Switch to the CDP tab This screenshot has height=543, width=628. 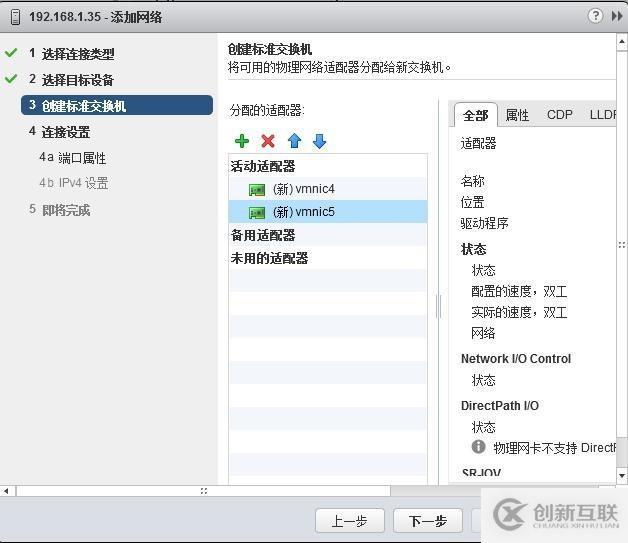560,115
